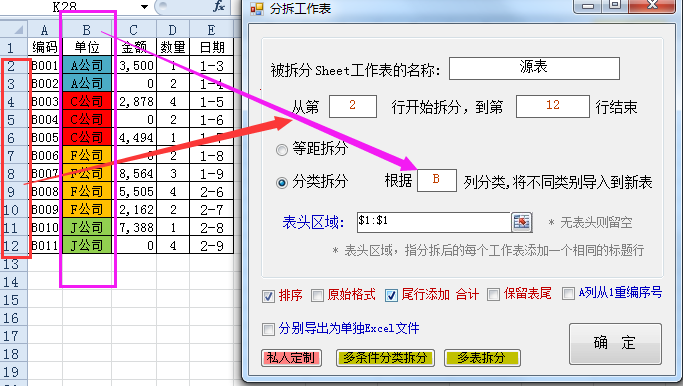Open the Name Box dropdown arrow
683x386 pixels.
tap(144, 7)
